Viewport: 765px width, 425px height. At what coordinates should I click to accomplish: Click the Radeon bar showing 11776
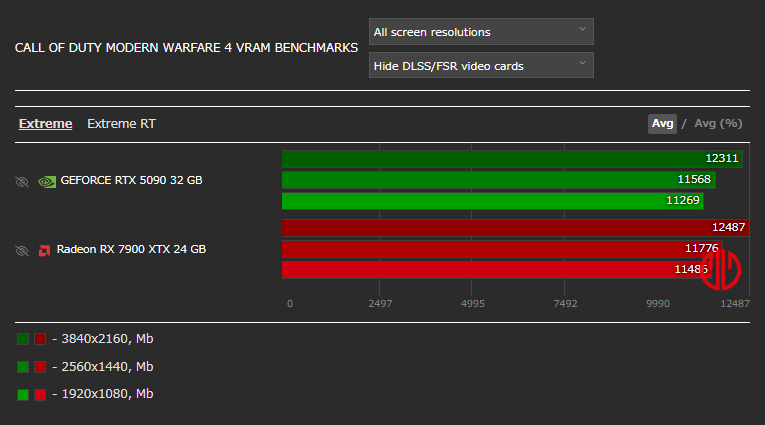502,249
